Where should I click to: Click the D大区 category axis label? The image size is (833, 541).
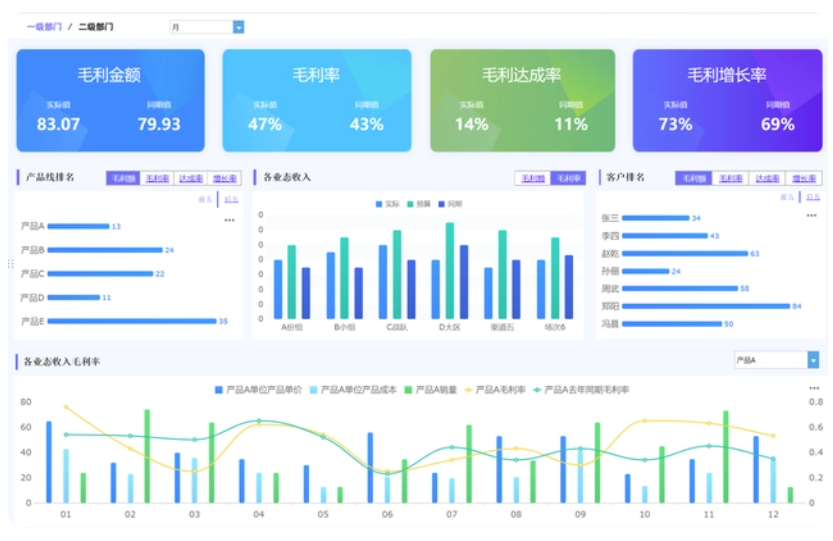point(449,327)
